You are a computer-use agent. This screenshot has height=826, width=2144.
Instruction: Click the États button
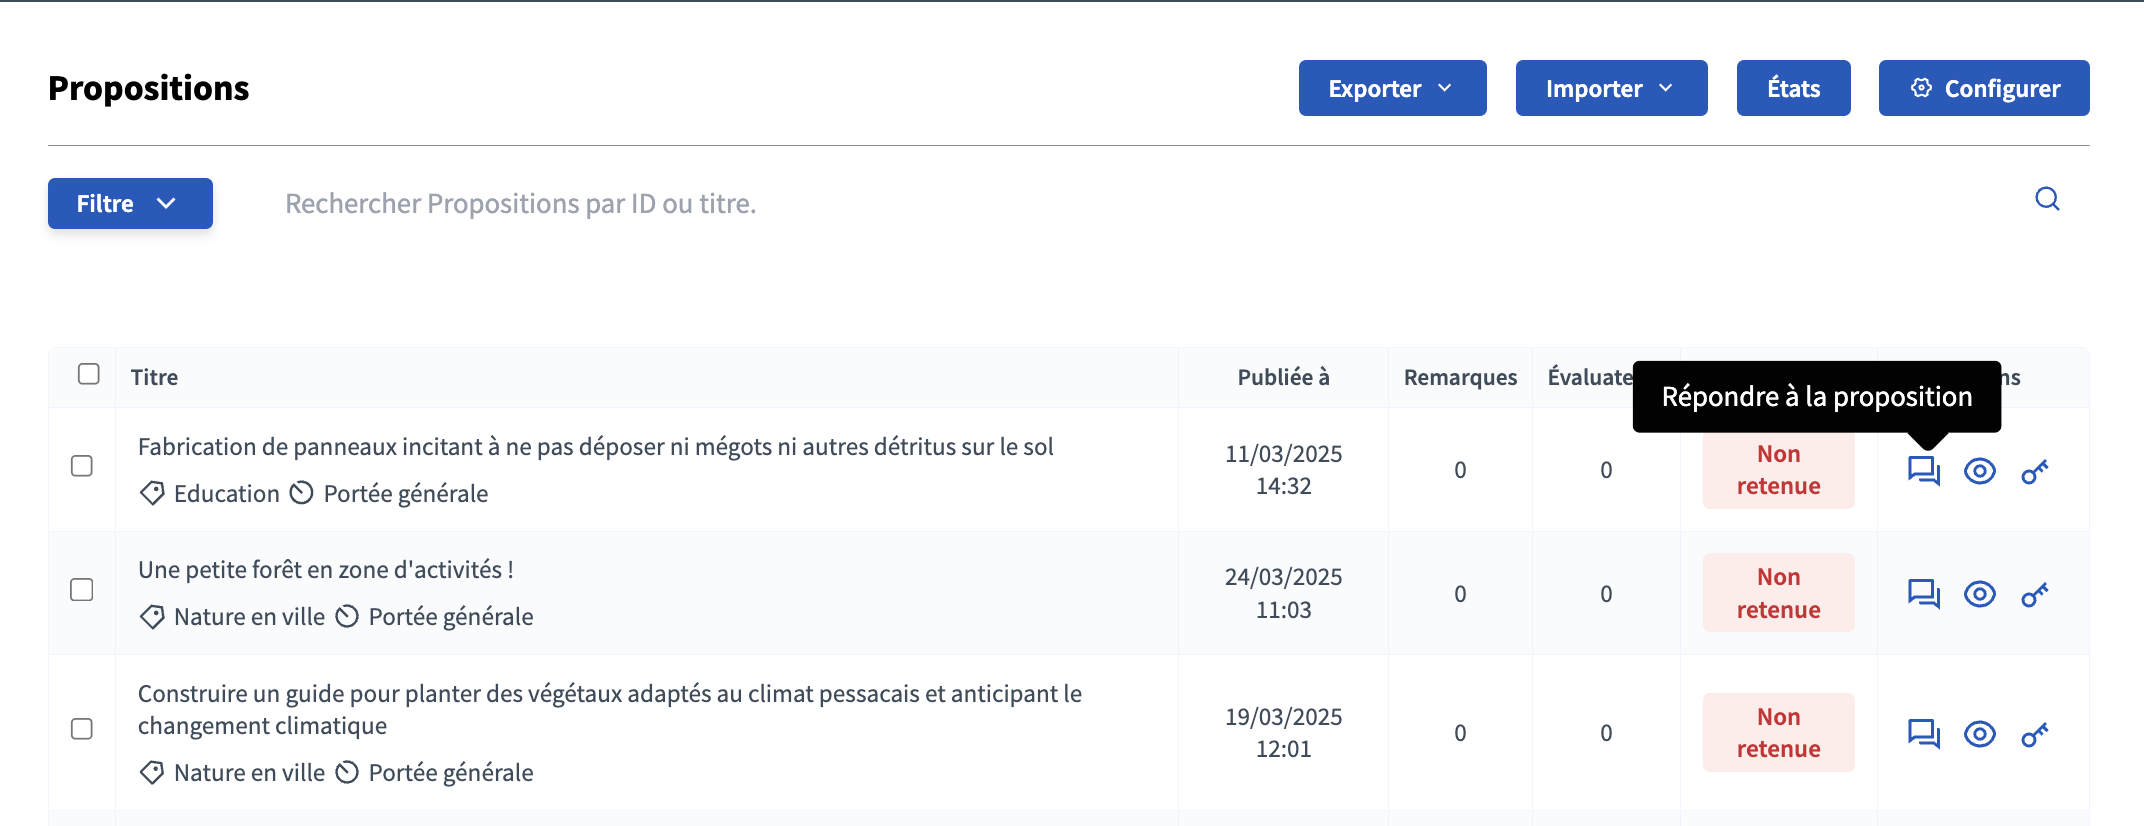(x=1793, y=88)
